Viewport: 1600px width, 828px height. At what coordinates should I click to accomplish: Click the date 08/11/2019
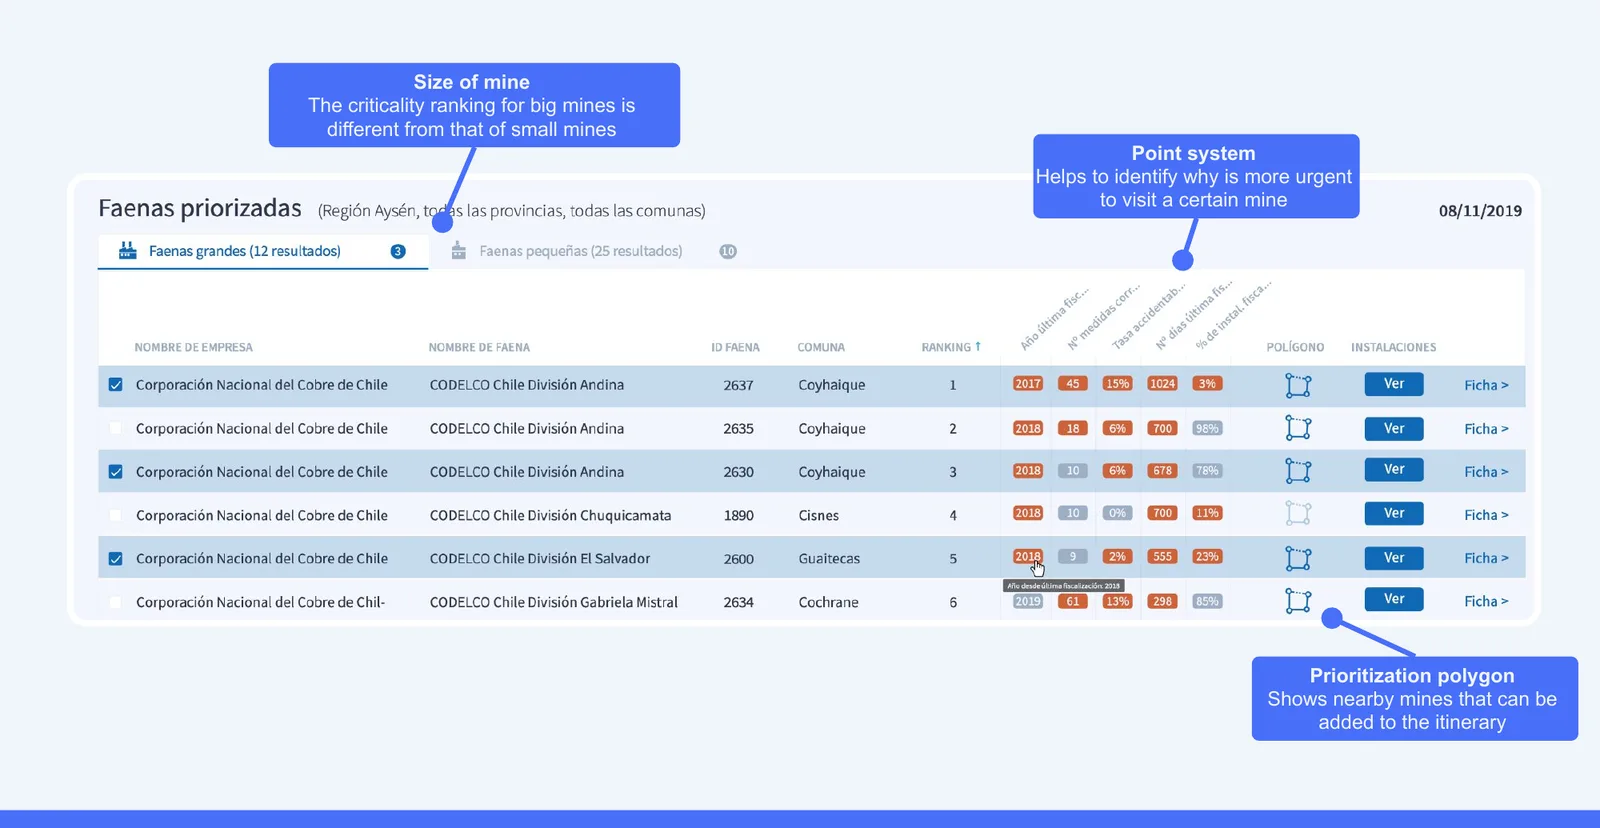click(1480, 211)
